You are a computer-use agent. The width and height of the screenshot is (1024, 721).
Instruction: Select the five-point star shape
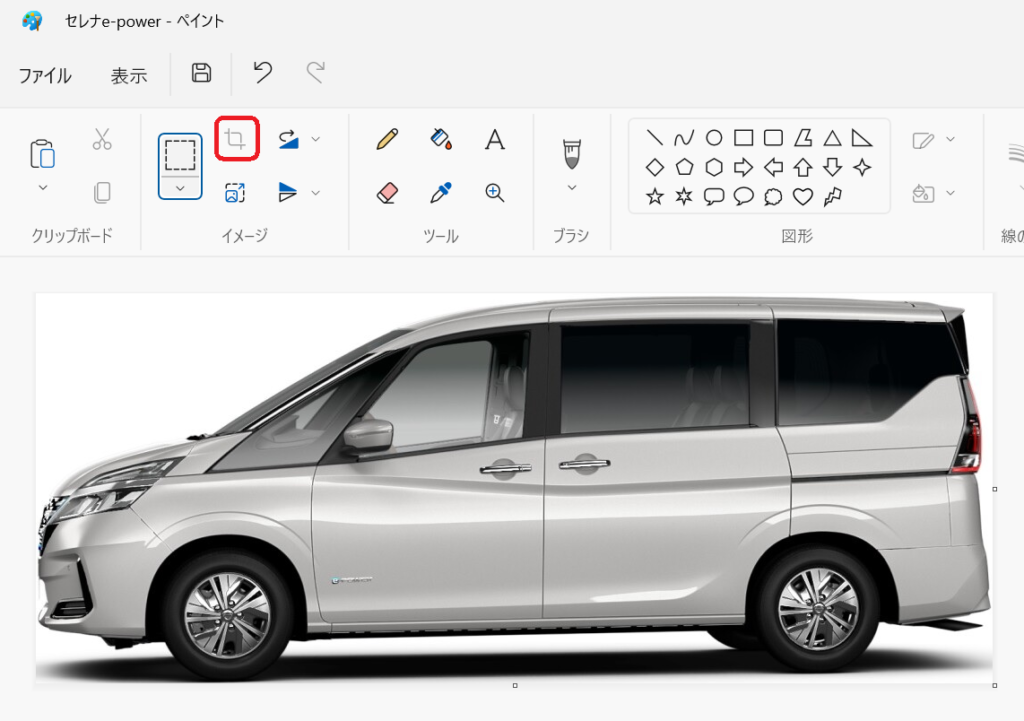coord(654,196)
